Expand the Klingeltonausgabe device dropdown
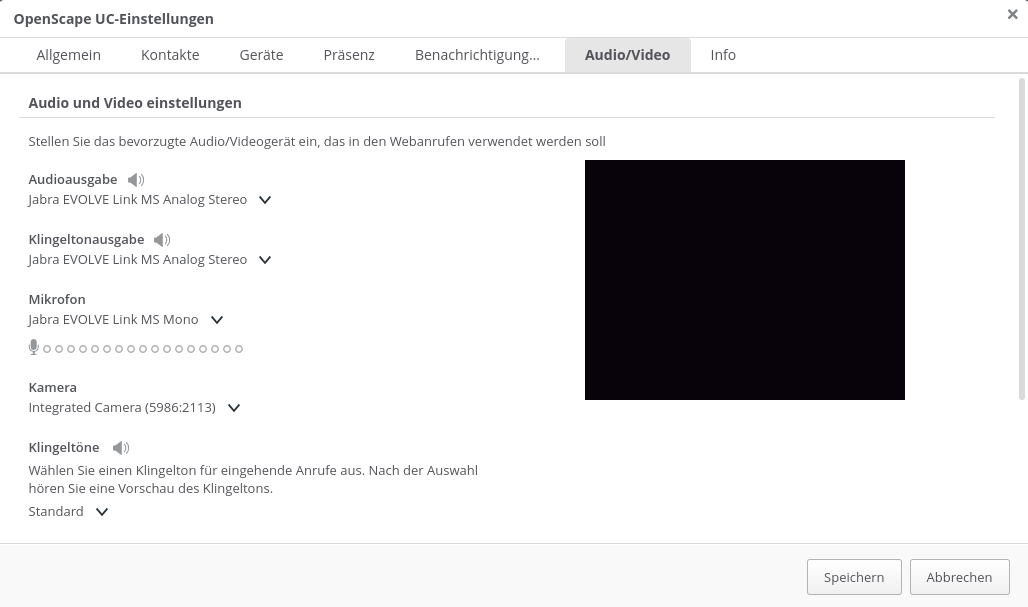This screenshot has width=1028, height=607. 265,260
